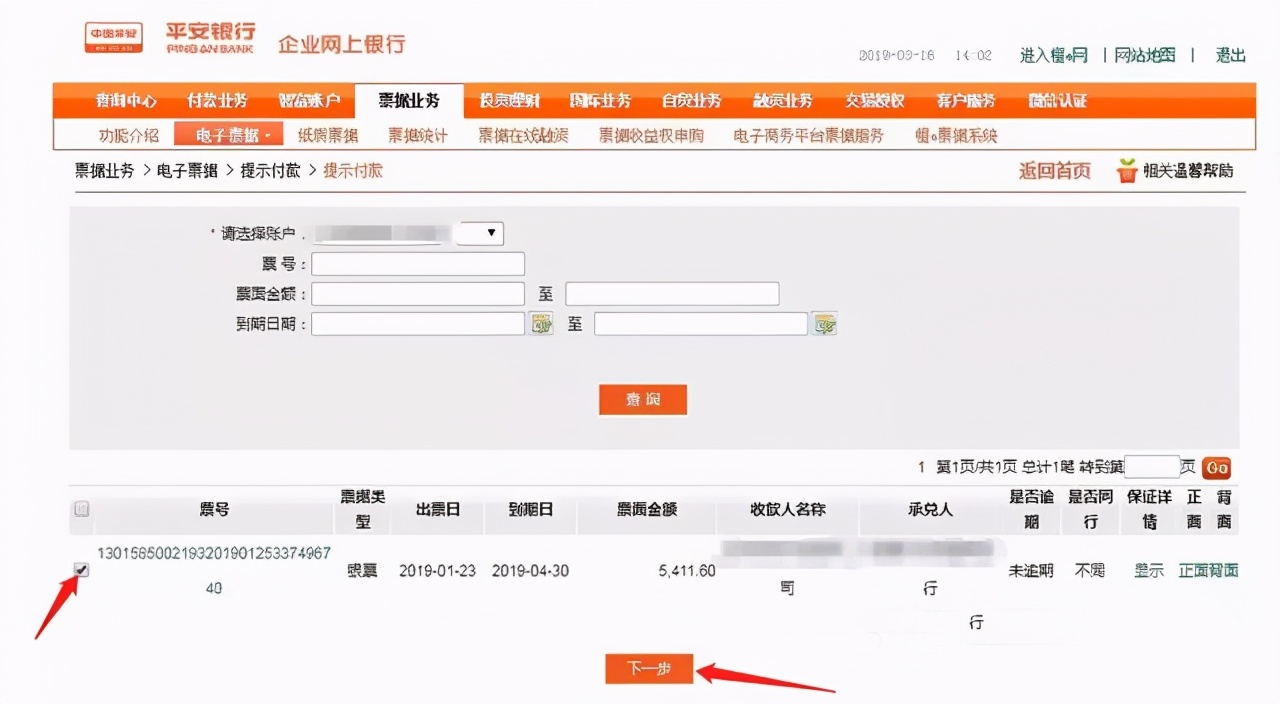Click the 2019-04-30 due date cell
The height and width of the screenshot is (704, 1280).
pos(531,570)
